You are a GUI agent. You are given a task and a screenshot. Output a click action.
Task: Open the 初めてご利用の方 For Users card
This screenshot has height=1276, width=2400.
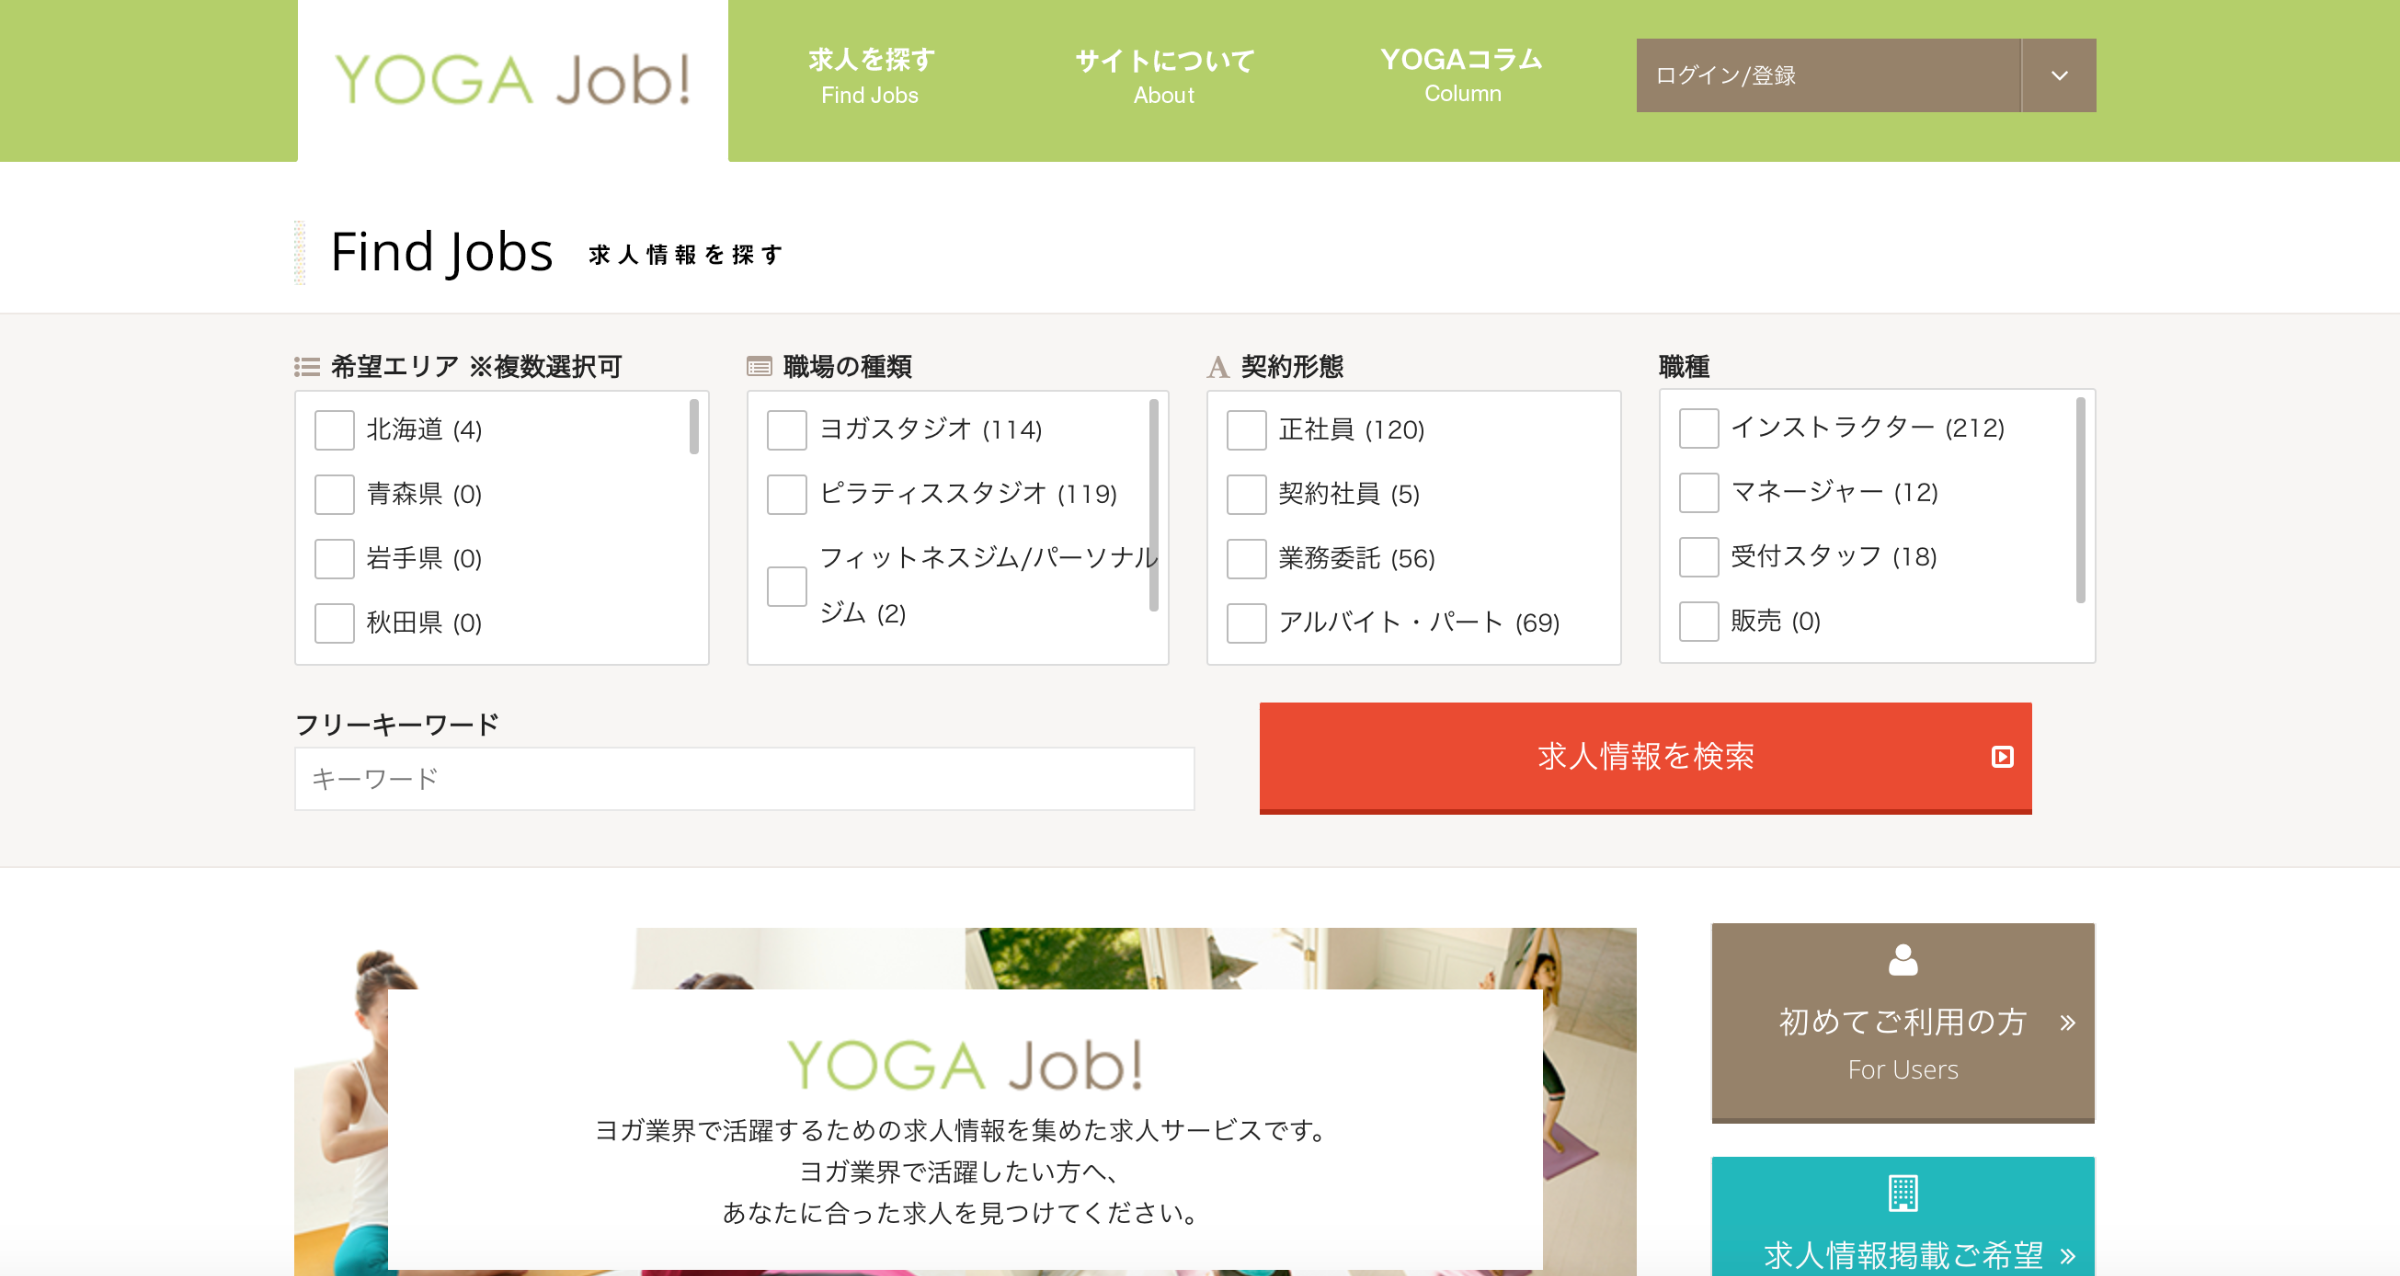[x=1903, y=1023]
